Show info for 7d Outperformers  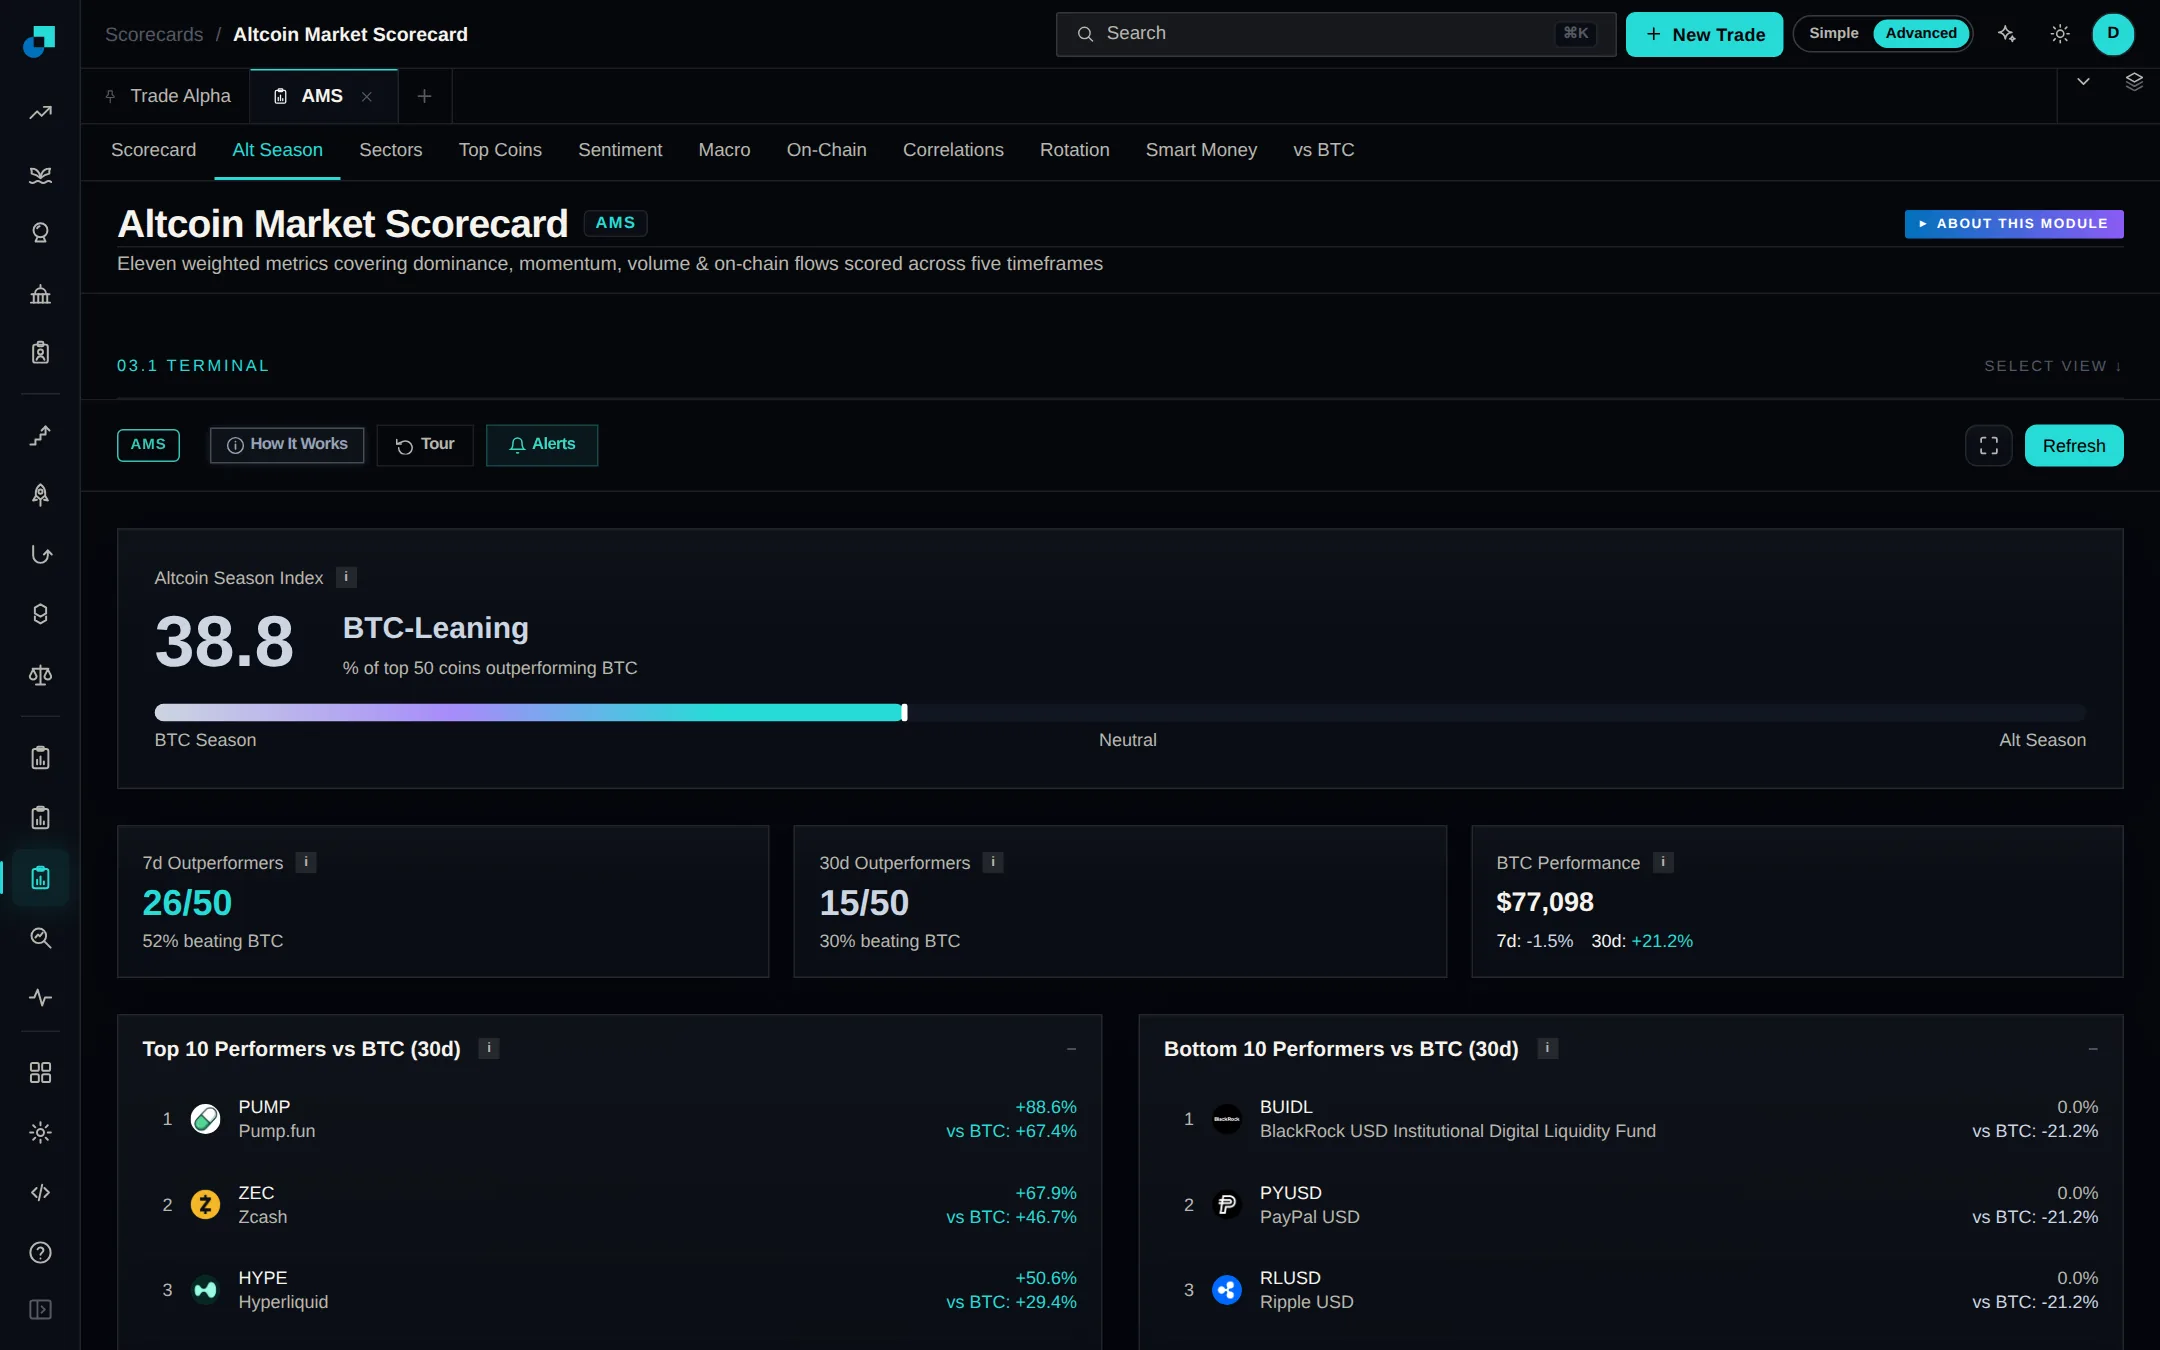click(306, 862)
